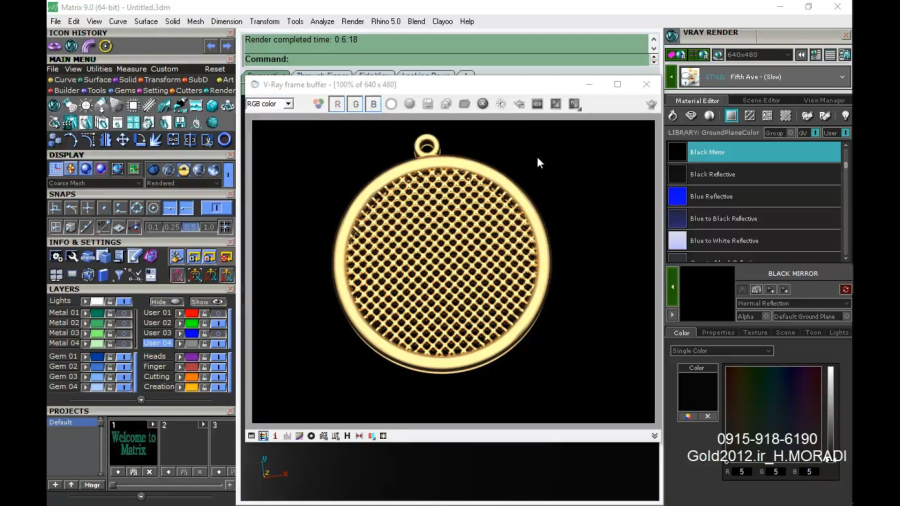The height and width of the screenshot is (506, 900).
Task: Expand the frame buffer bottom chevron
Action: pyautogui.click(x=654, y=436)
